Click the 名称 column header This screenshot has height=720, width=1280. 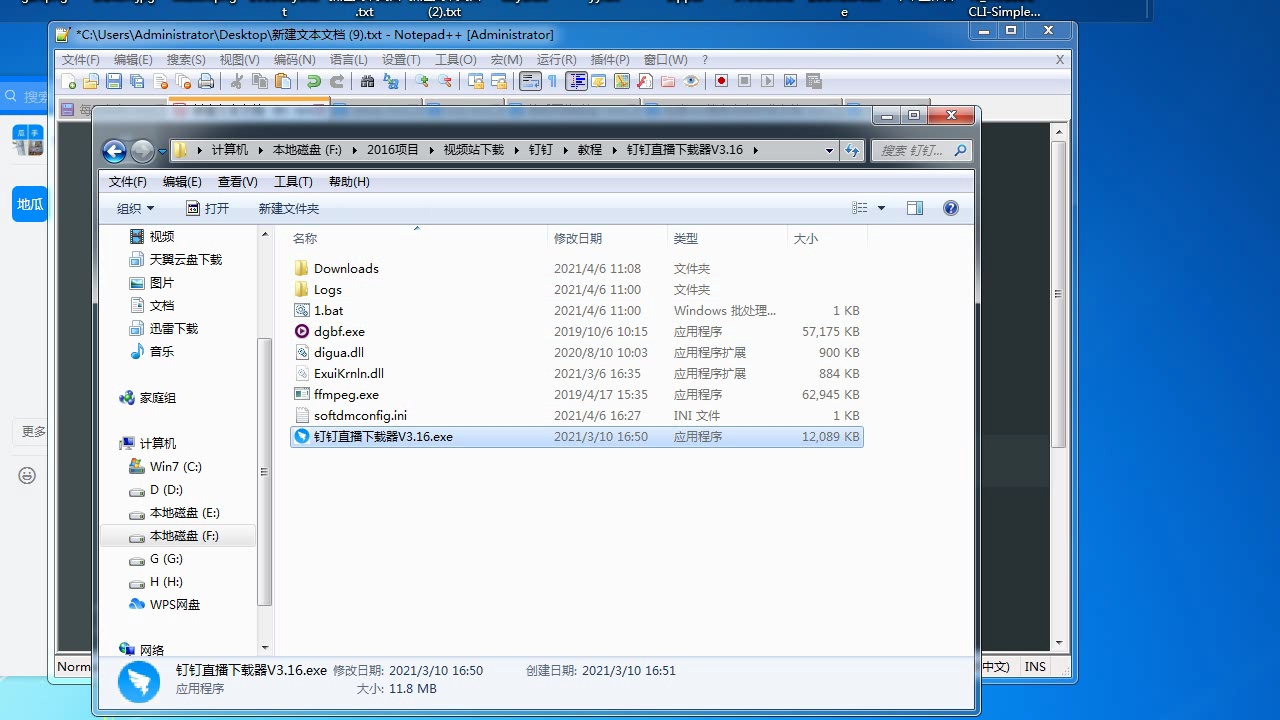click(417, 238)
